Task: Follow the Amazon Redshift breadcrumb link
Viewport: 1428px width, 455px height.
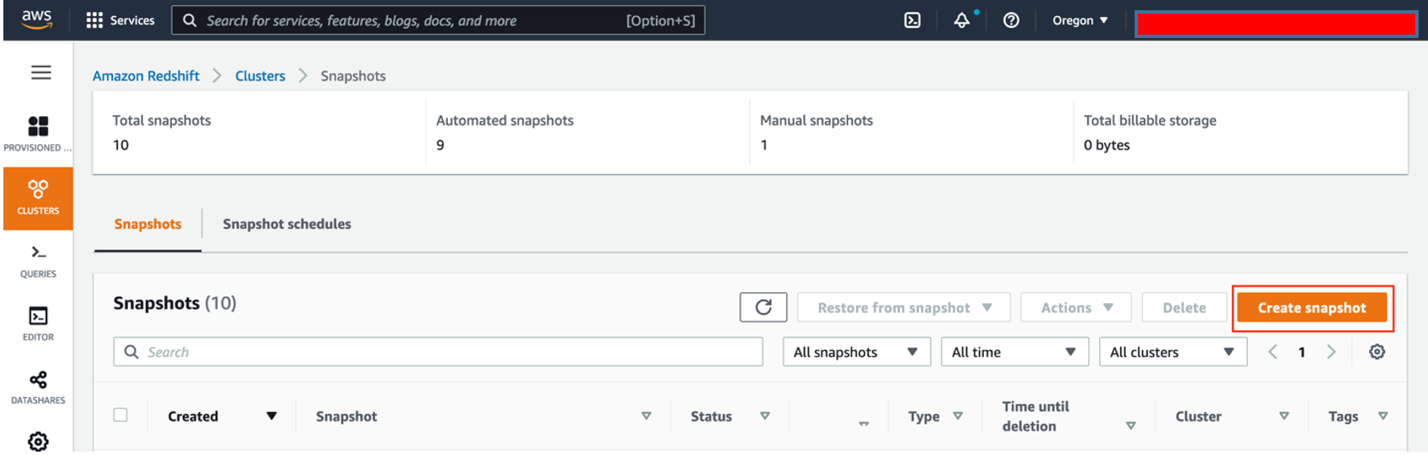Action: tap(146, 76)
